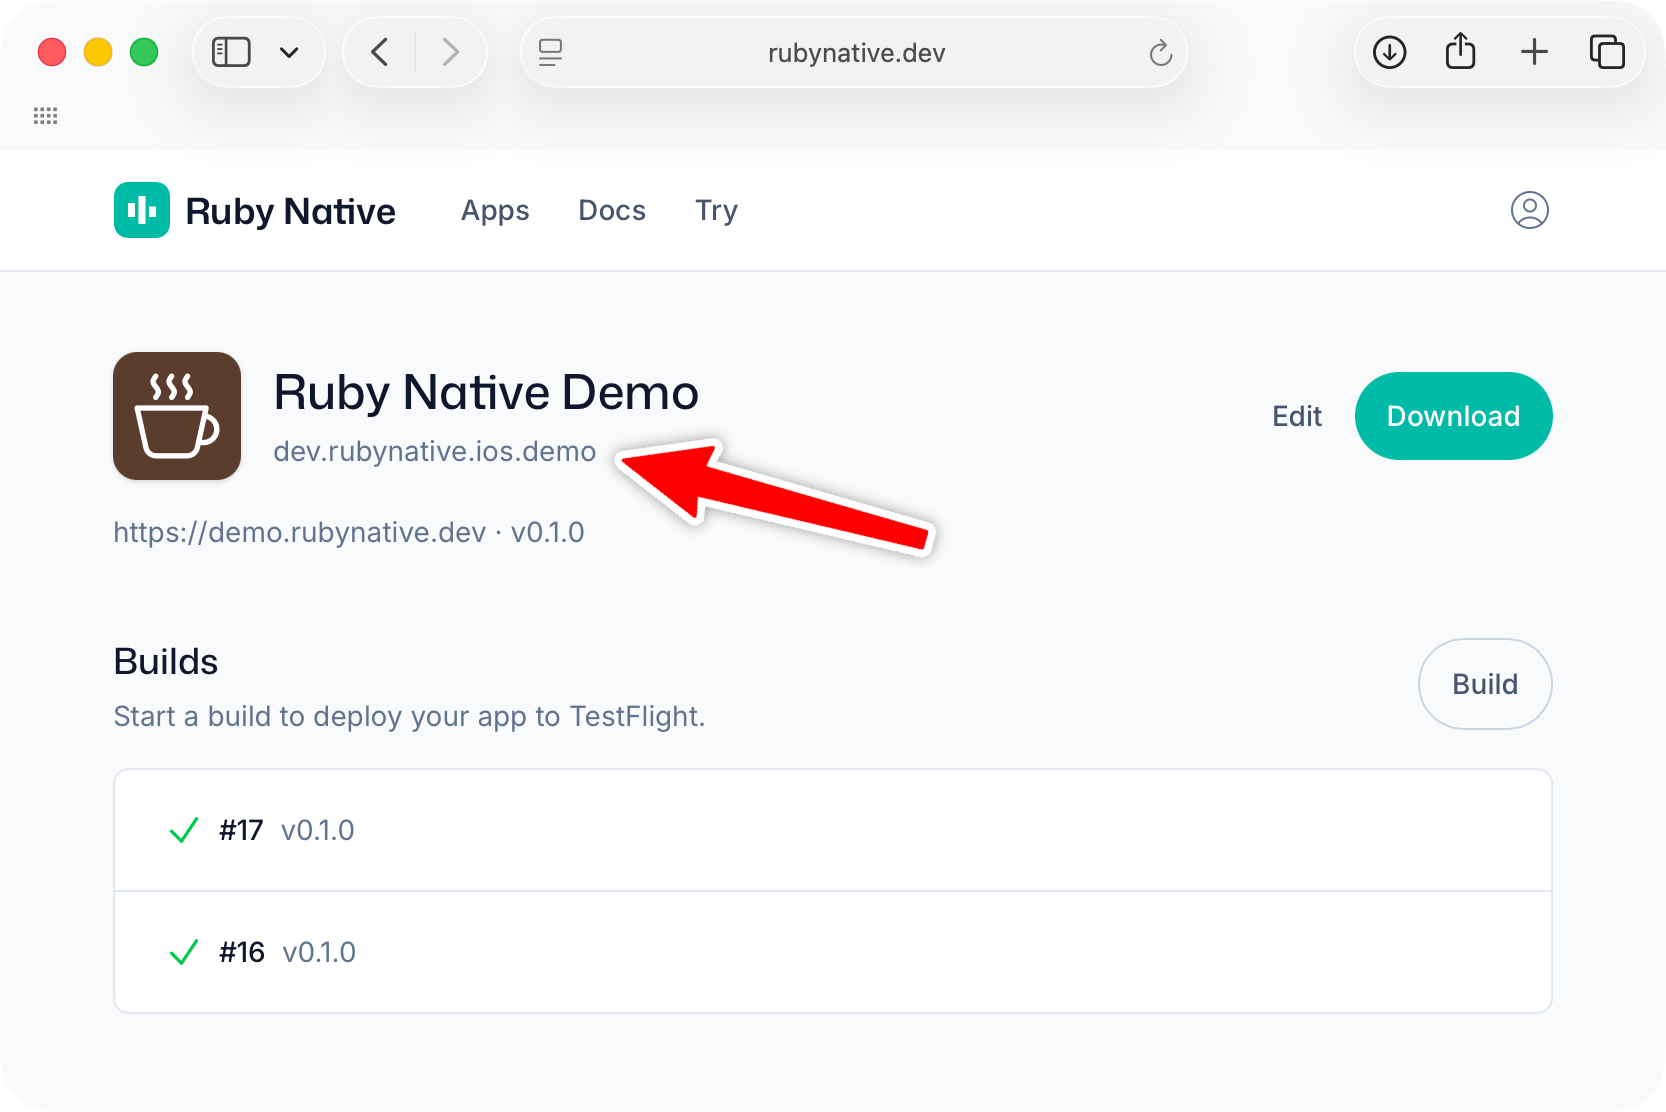Click the coffee cup app icon
The image size is (1666, 1112).
177,416
